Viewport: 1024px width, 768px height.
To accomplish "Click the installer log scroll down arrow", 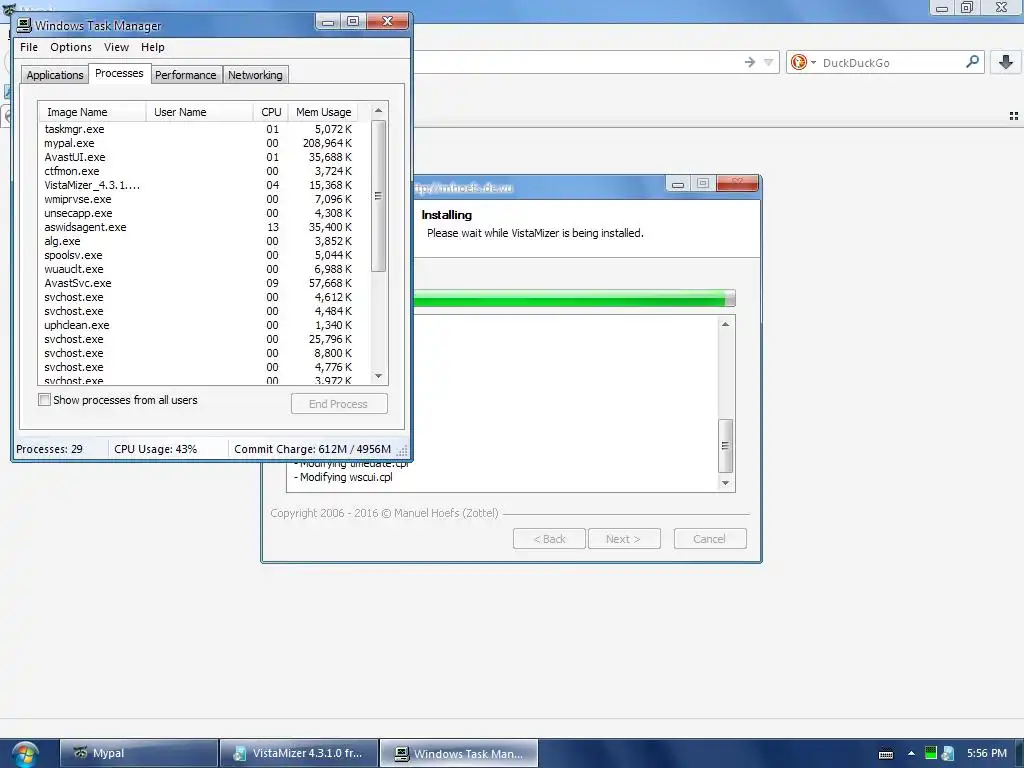I will (x=726, y=483).
